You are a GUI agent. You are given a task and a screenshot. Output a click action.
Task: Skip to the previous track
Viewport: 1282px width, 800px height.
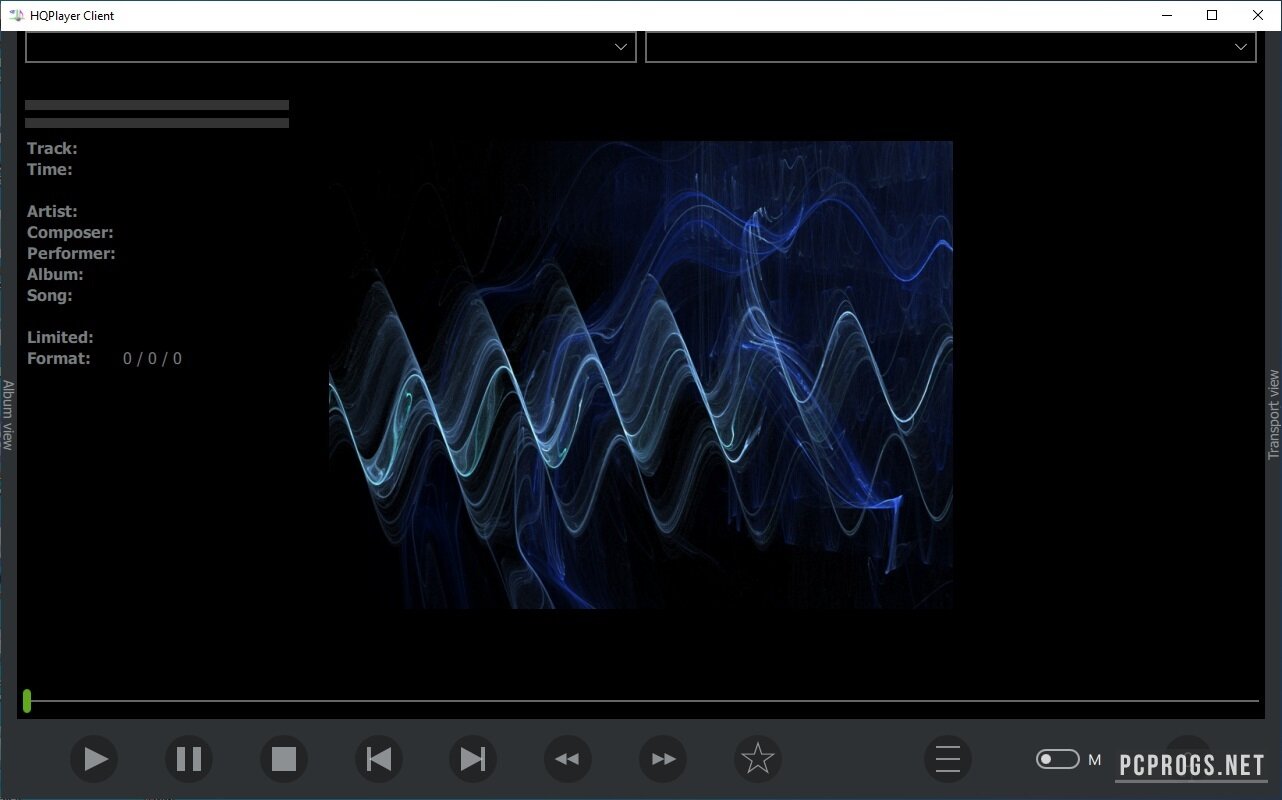pos(379,759)
